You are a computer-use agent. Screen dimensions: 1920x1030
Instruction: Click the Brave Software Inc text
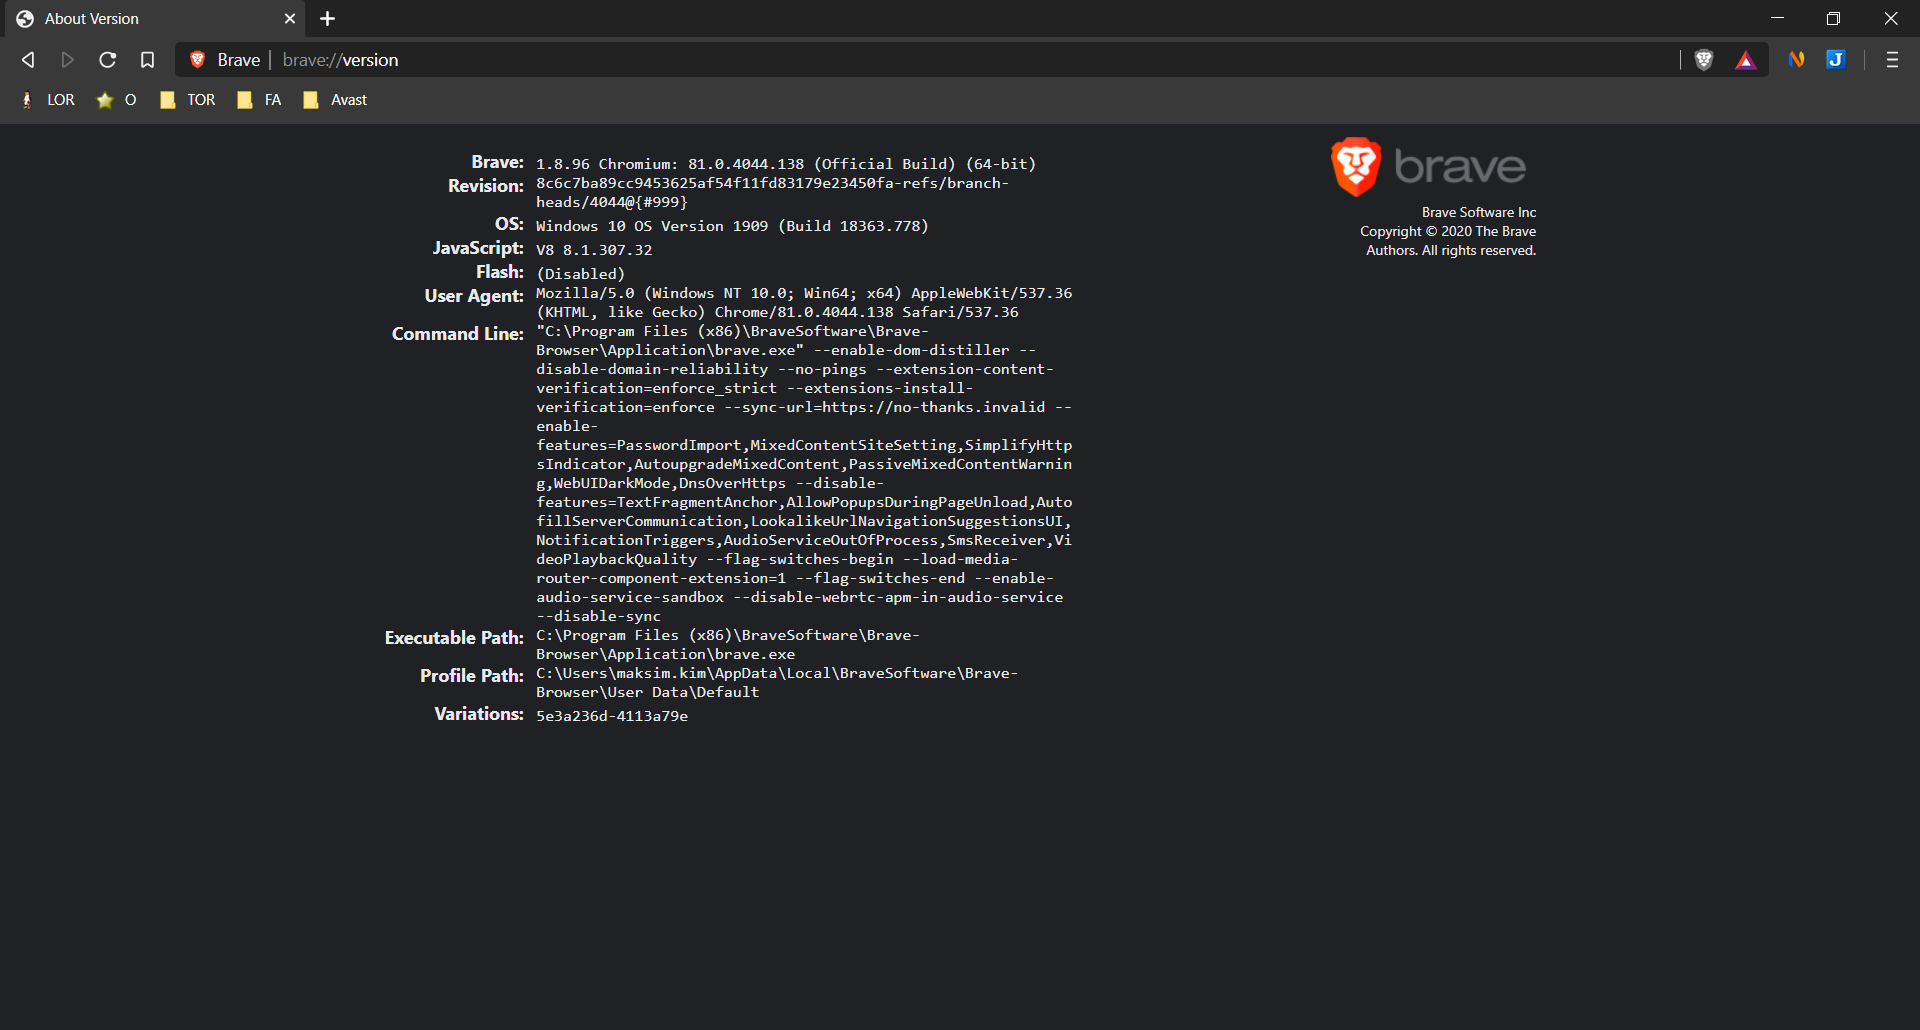pos(1479,212)
